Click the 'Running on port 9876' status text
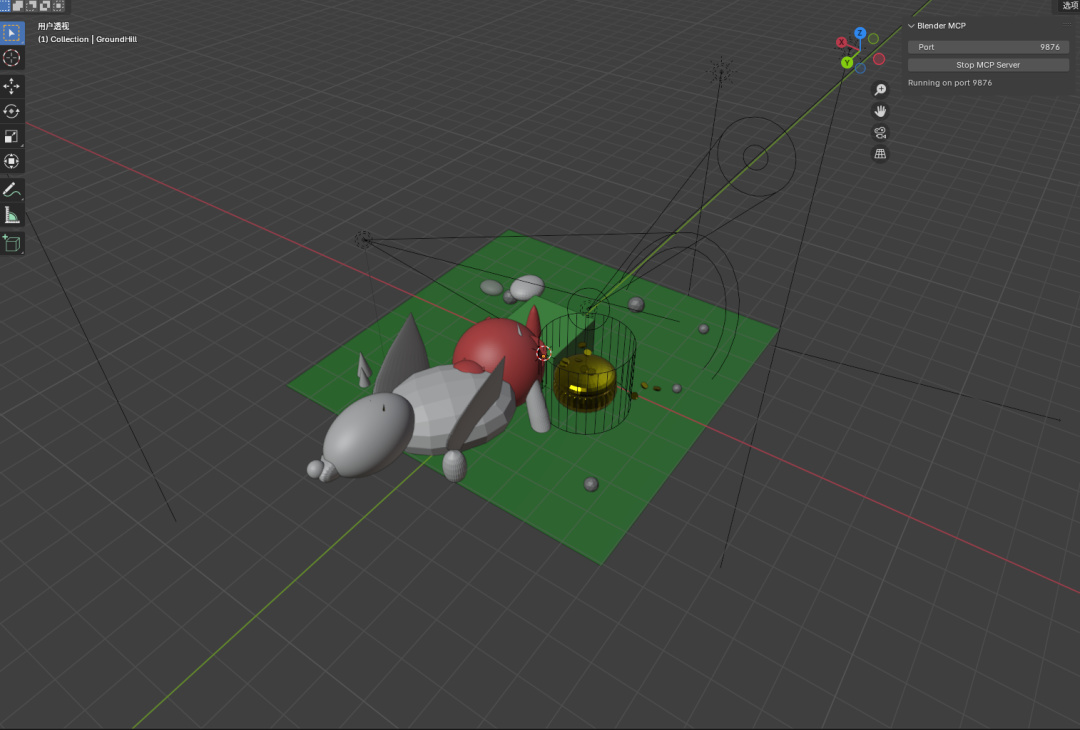Image resolution: width=1080 pixels, height=730 pixels. 949,83
